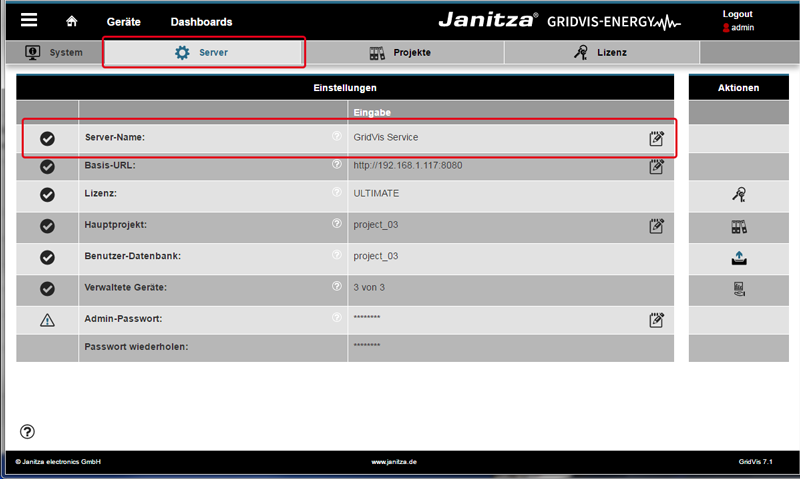
Task: Click the license key action icon
Action: click(x=739, y=196)
